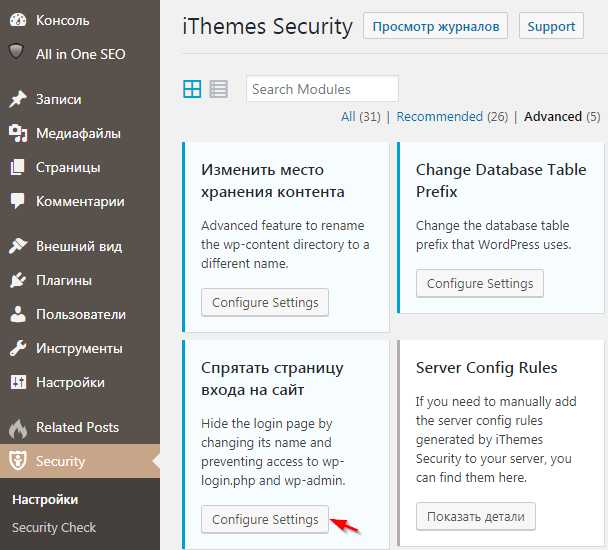Click the All in One SEO shield icon
Screen dimensions: 608x550
point(17,53)
